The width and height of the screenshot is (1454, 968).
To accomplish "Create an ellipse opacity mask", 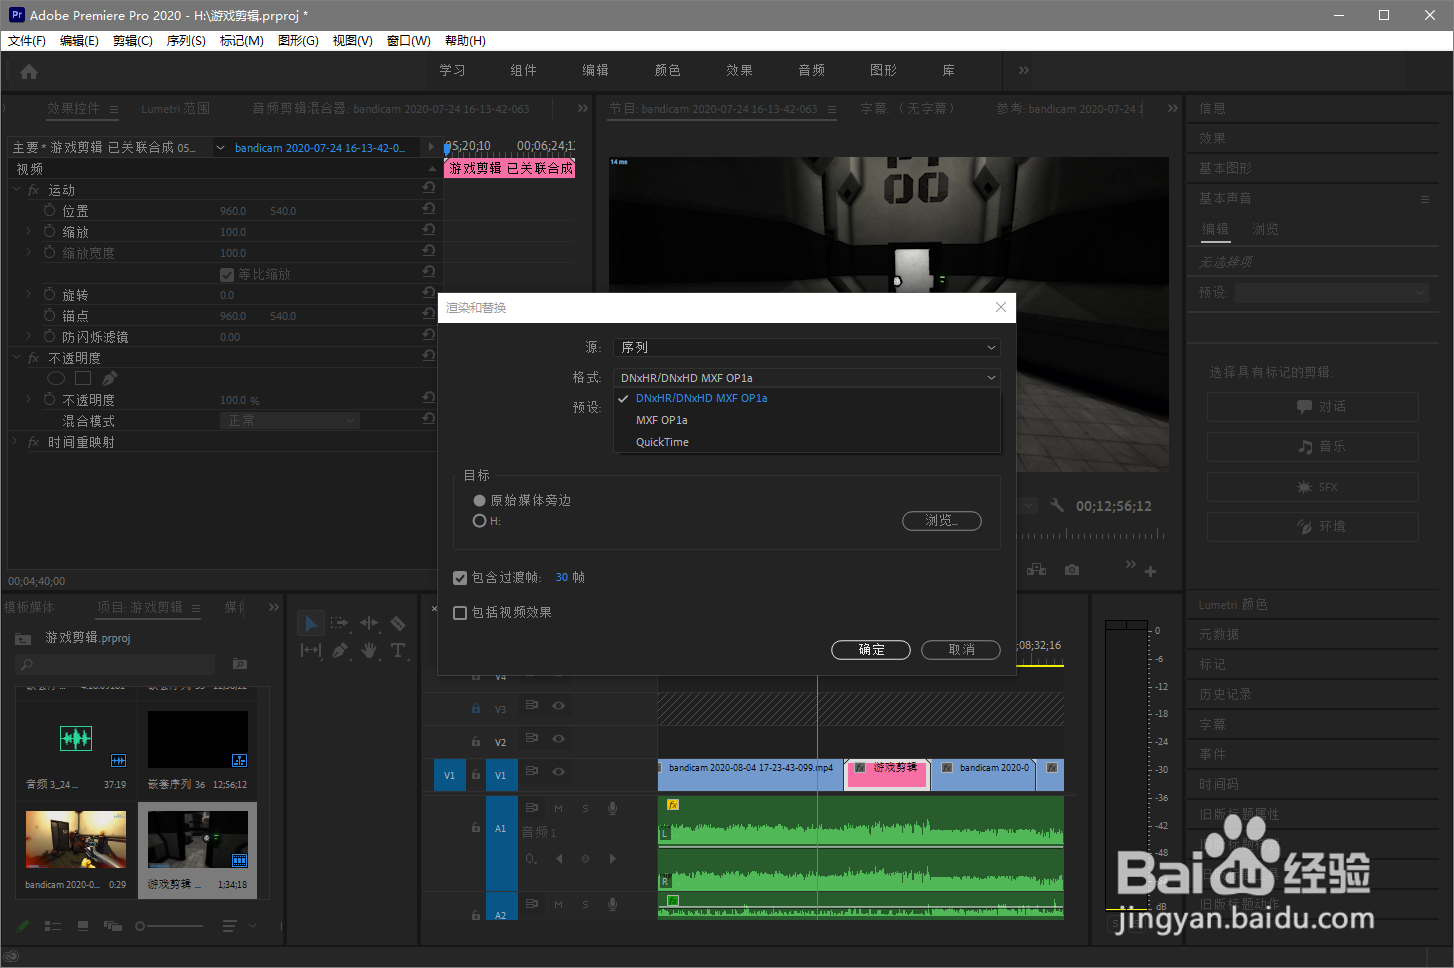I will pyautogui.click(x=56, y=378).
